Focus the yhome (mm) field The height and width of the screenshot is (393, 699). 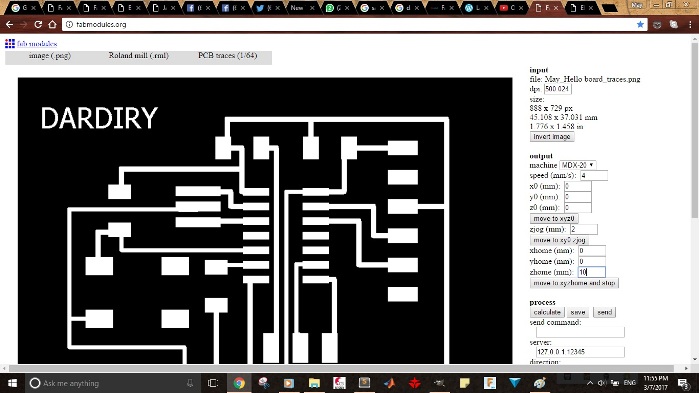click(592, 261)
